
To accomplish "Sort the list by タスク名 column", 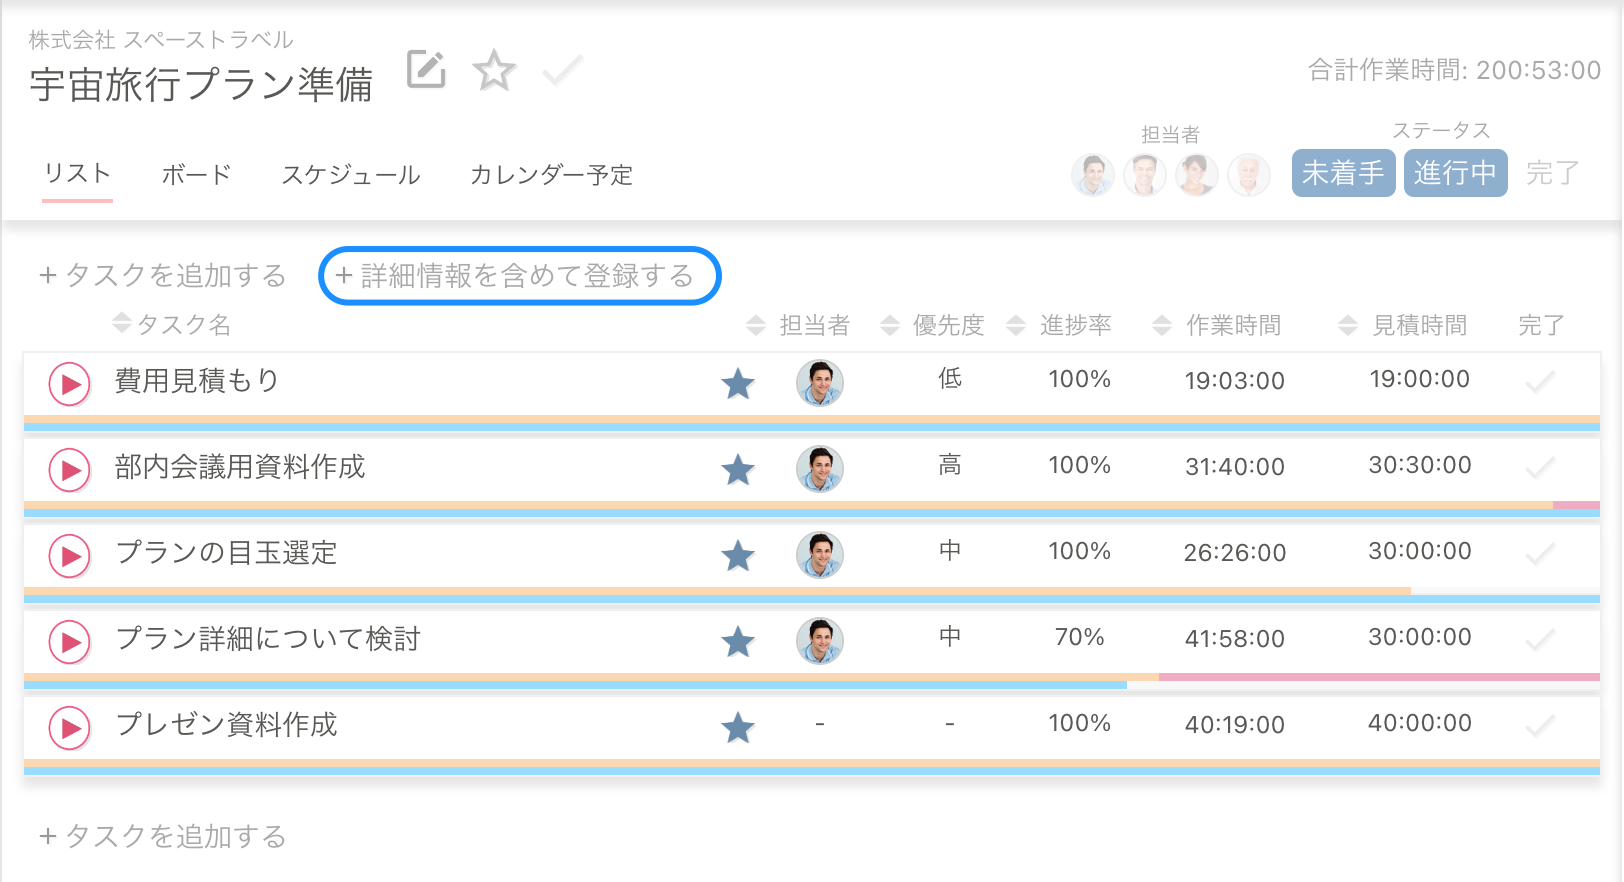I will pyautogui.click(x=172, y=325).
